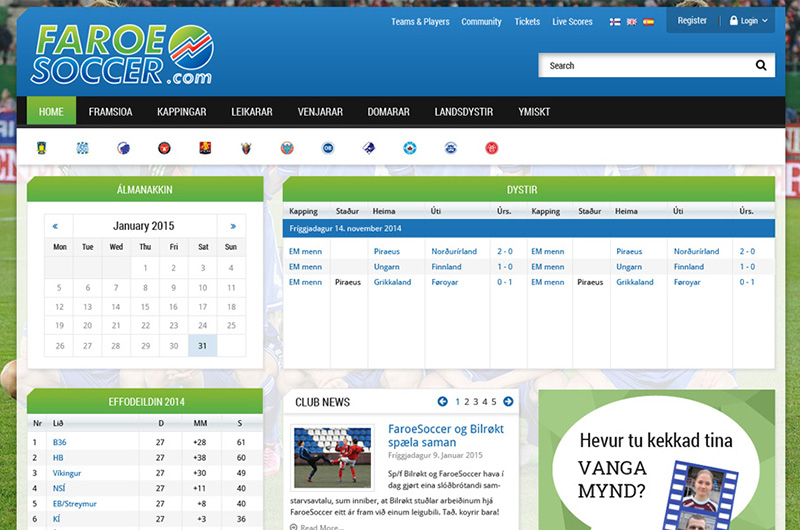Image resolution: width=800 pixels, height=530 pixels.
Task: Open the Community link
Action: point(481,22)
